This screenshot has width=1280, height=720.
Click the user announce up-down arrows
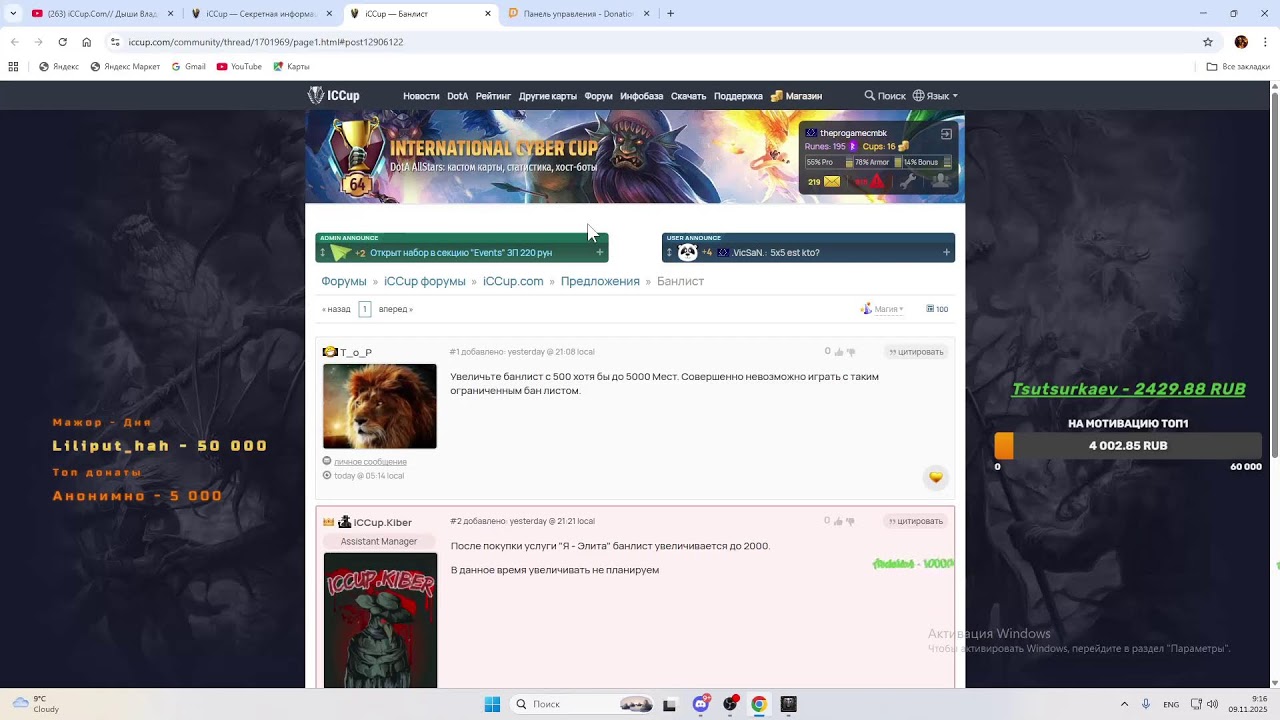tap(669, 253)
